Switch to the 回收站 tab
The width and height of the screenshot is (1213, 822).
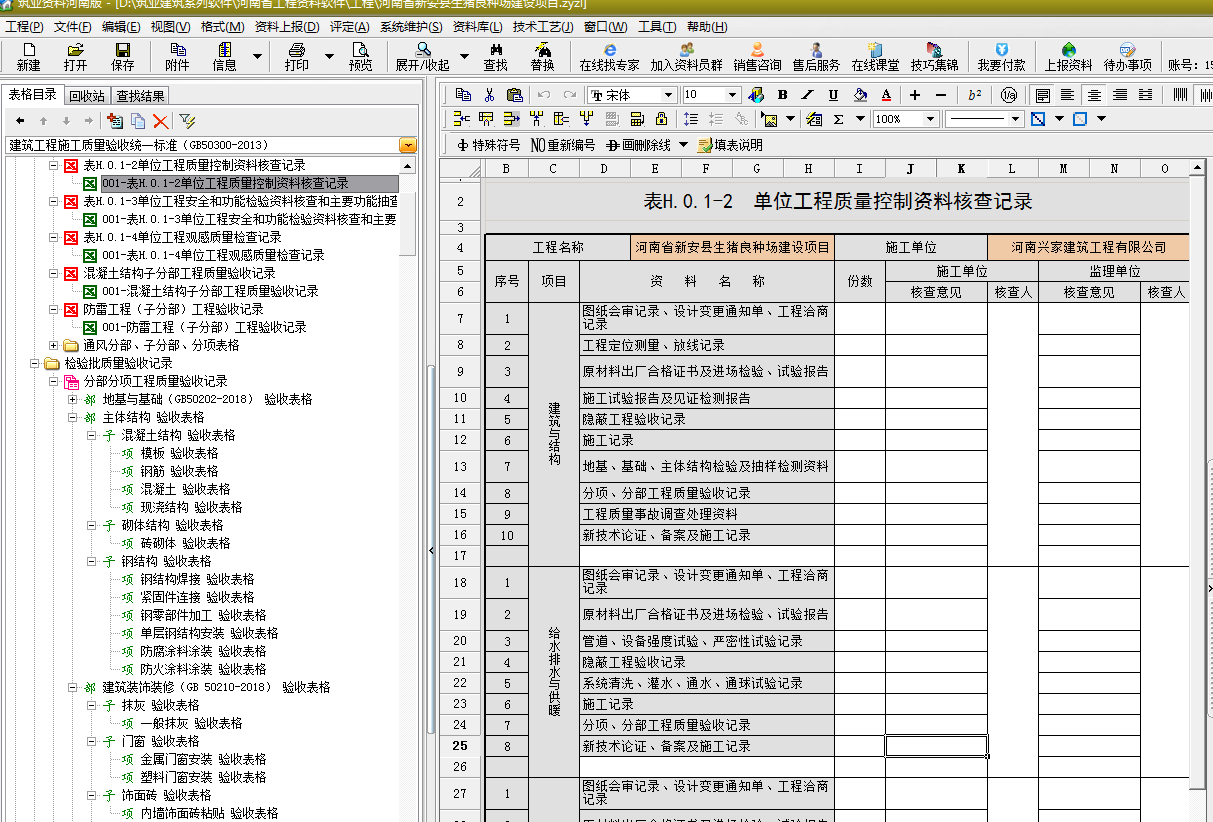point(87,96)
